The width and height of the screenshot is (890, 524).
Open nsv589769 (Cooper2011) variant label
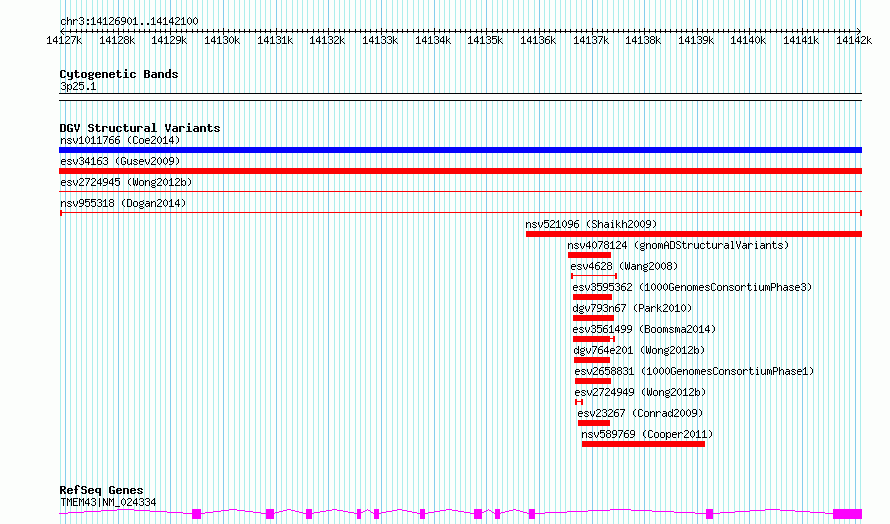point(647,434)
